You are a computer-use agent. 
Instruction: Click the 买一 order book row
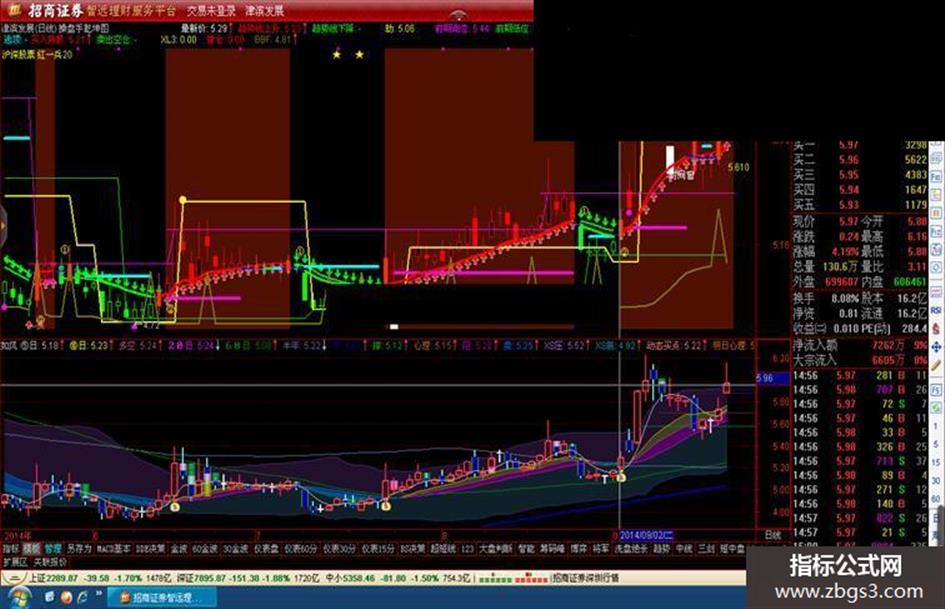click(860, 145)
